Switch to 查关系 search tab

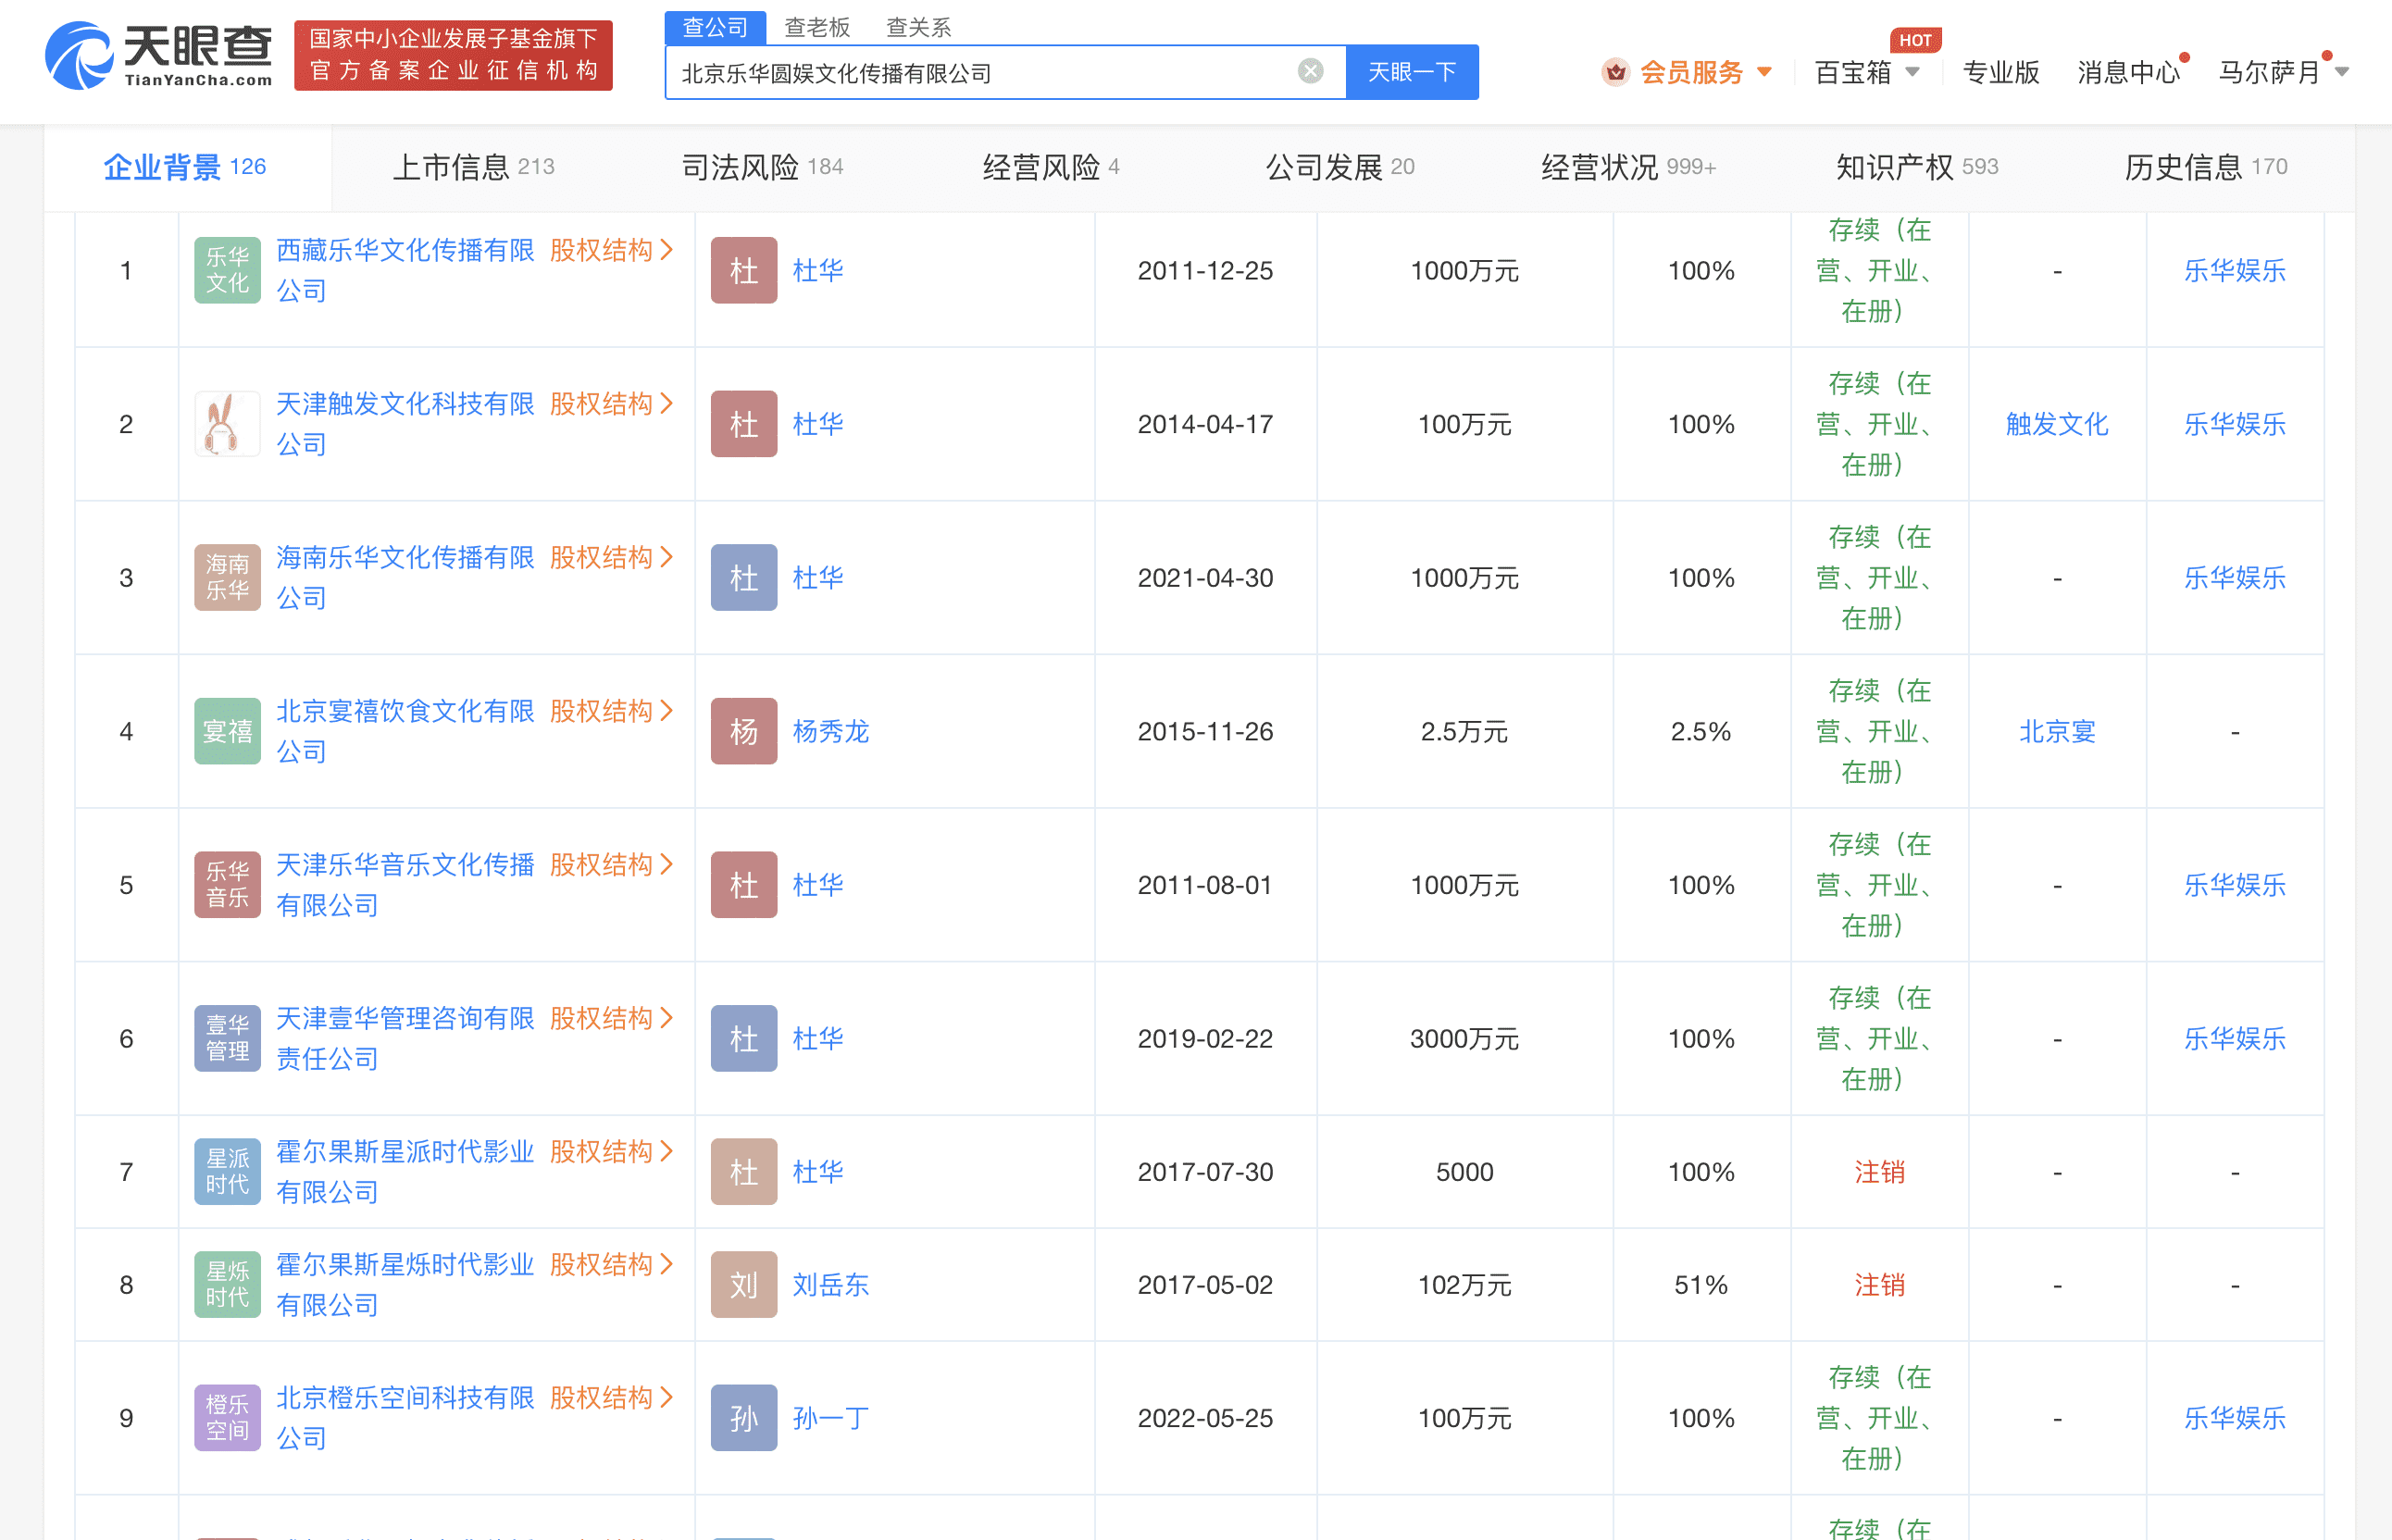[918, 27]
